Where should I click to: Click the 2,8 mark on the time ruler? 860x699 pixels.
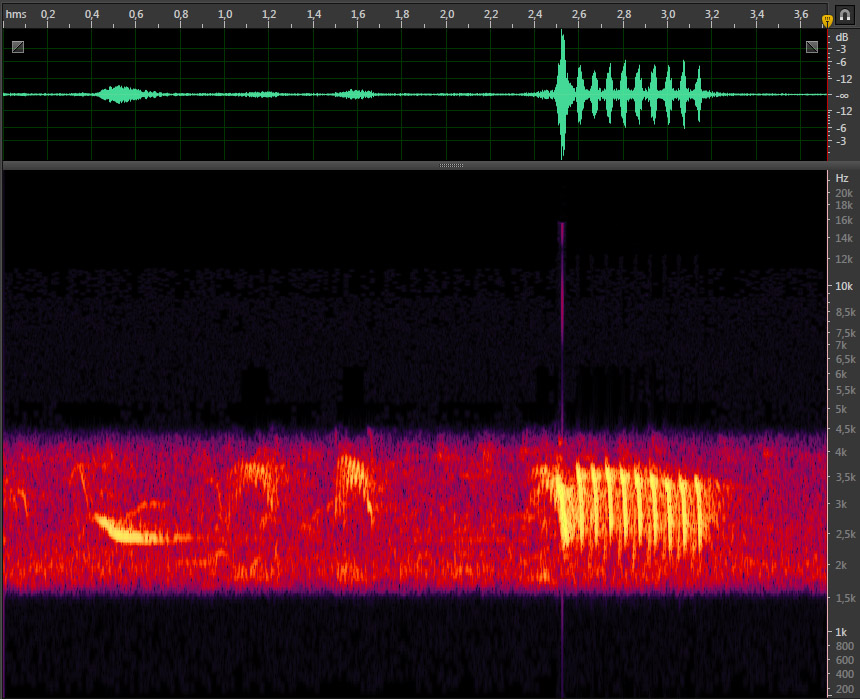point(624,14)
